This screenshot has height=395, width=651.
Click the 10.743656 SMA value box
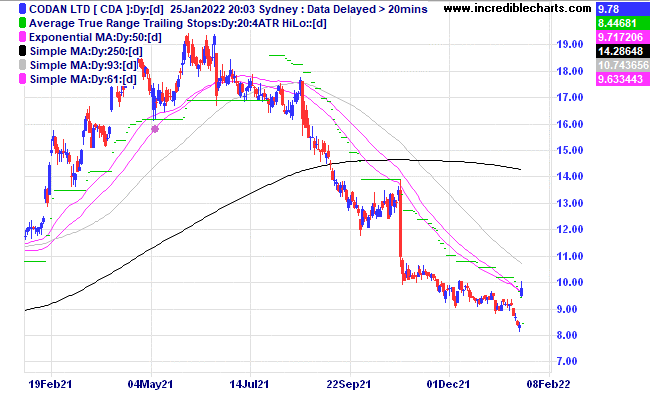(x=622, y=65)
